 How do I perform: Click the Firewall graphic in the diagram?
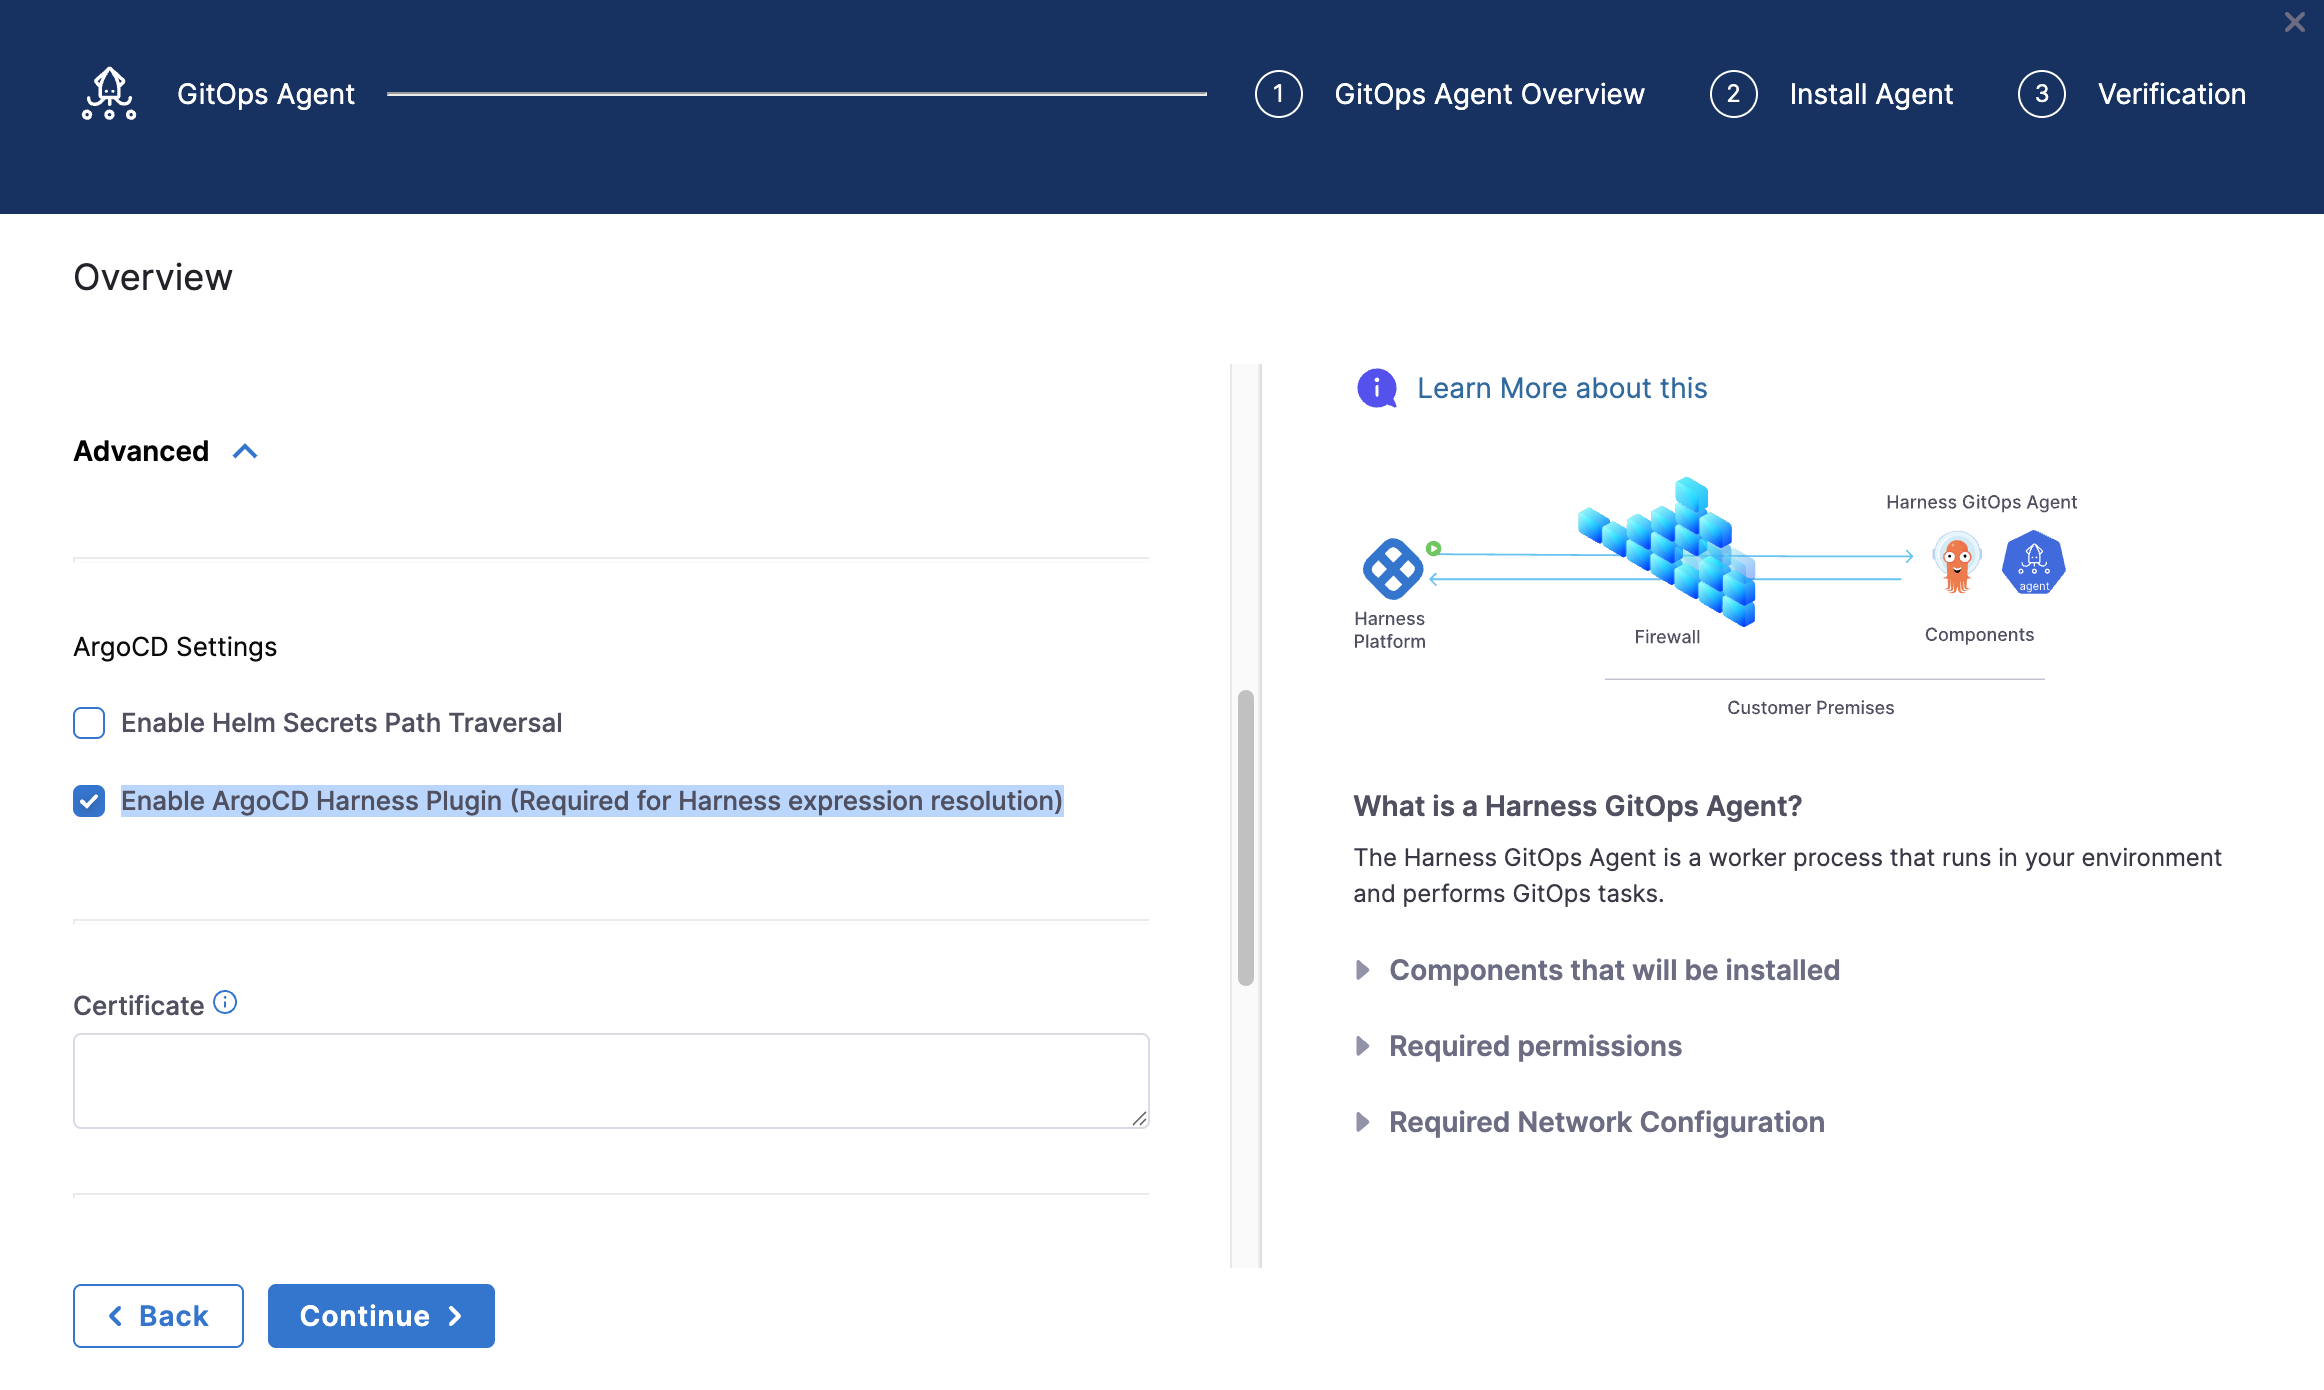point(1665,550)
